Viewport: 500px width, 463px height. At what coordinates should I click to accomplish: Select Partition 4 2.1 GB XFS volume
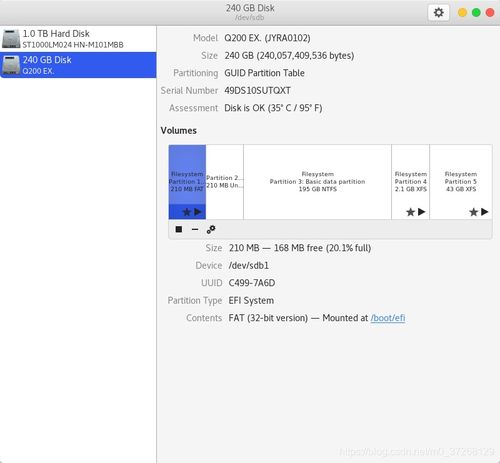pos(411,182)
